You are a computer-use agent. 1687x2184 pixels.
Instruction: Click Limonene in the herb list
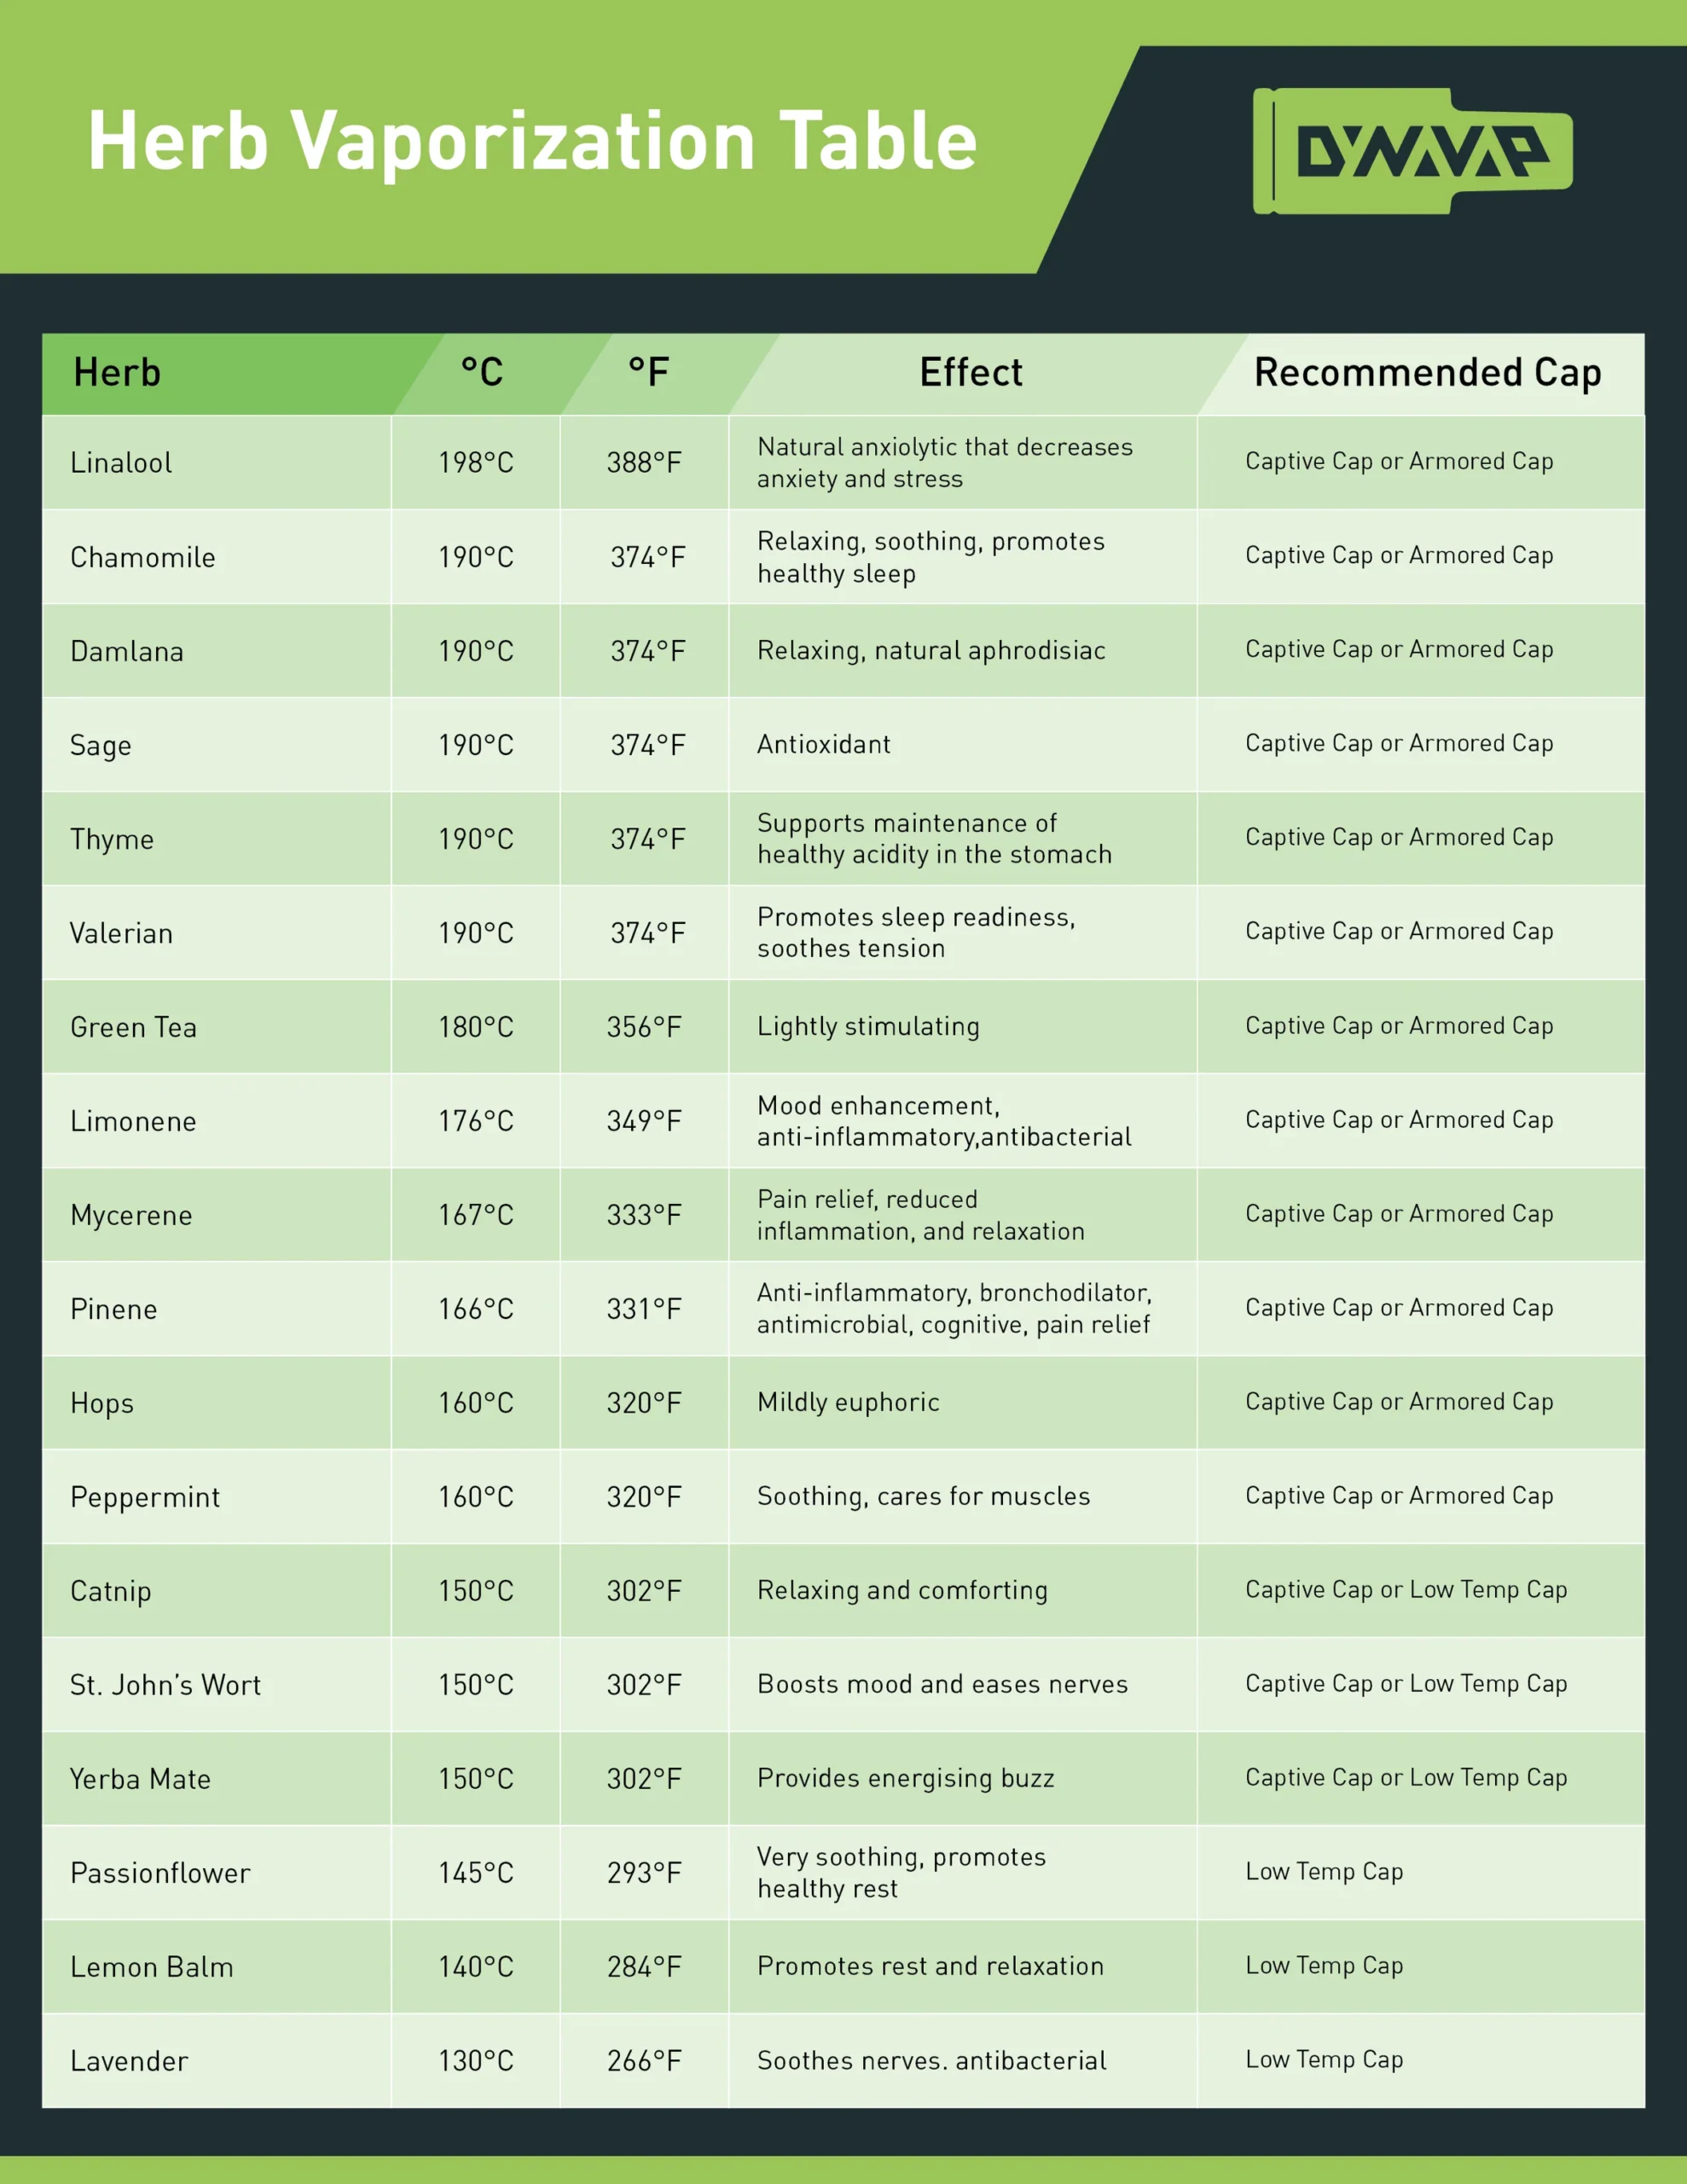(x=133, y=1121)
